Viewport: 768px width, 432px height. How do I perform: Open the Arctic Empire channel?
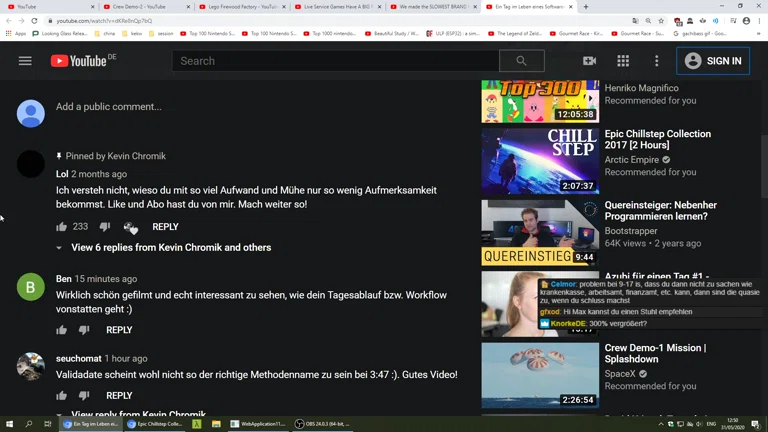[x=631, y=160]
